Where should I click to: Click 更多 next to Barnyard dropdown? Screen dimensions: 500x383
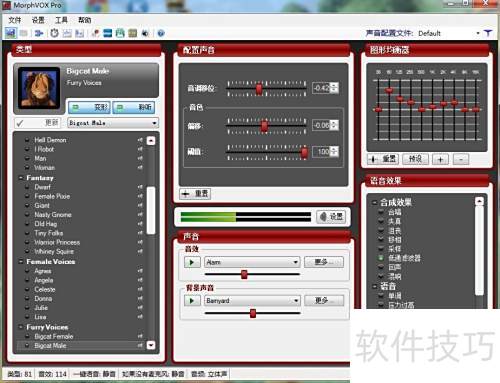tap(324, 301)
